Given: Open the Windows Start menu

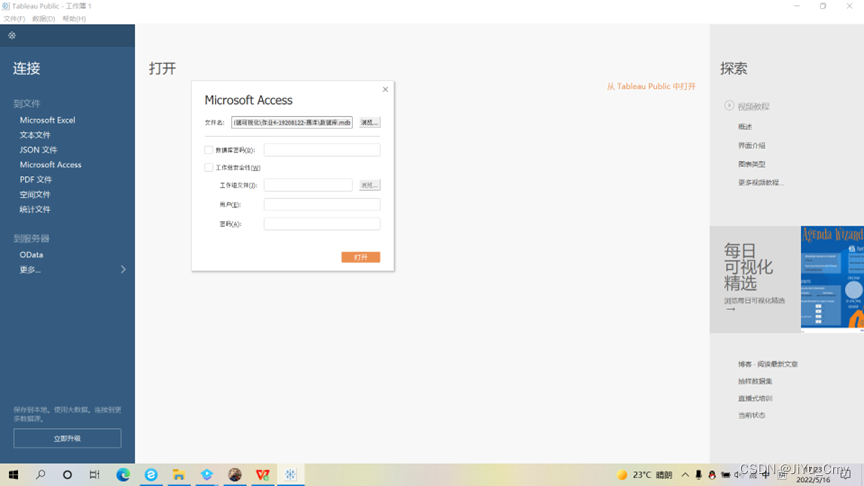Looking at the screenshot, I should pyautogui.click(x=13, y=474).
